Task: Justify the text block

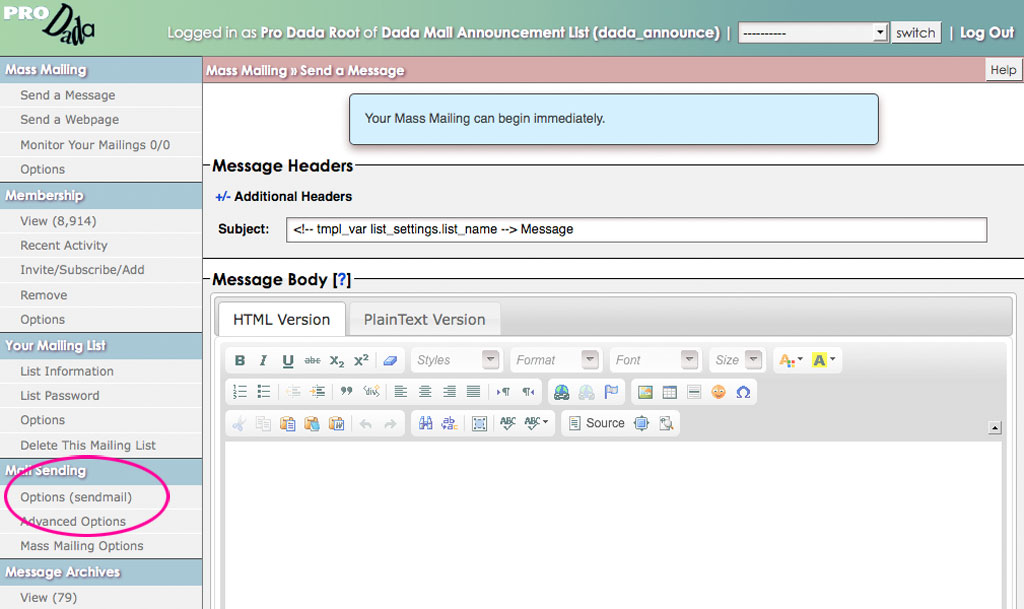Action: point(473,392)
